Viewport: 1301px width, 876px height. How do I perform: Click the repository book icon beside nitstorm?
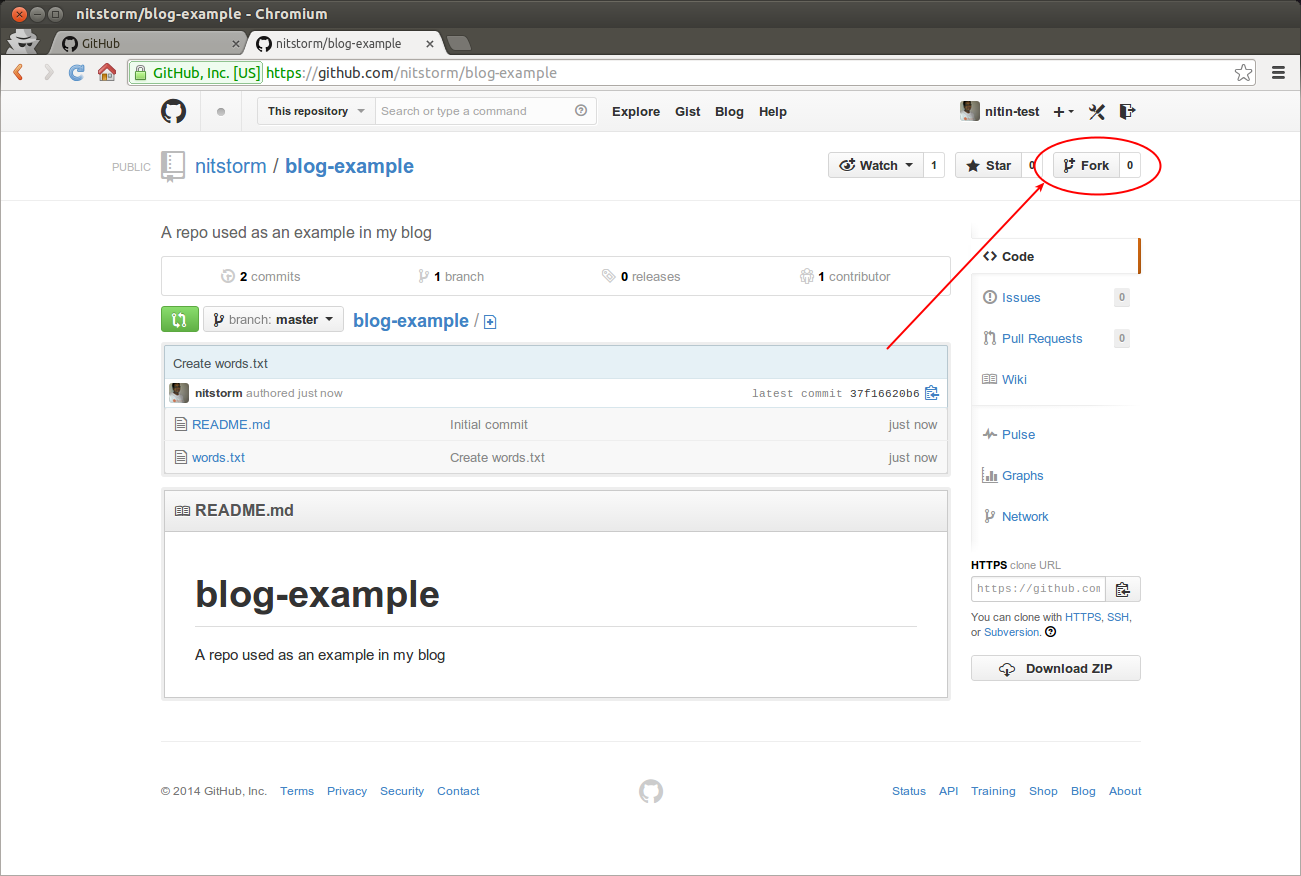[173, 166]
